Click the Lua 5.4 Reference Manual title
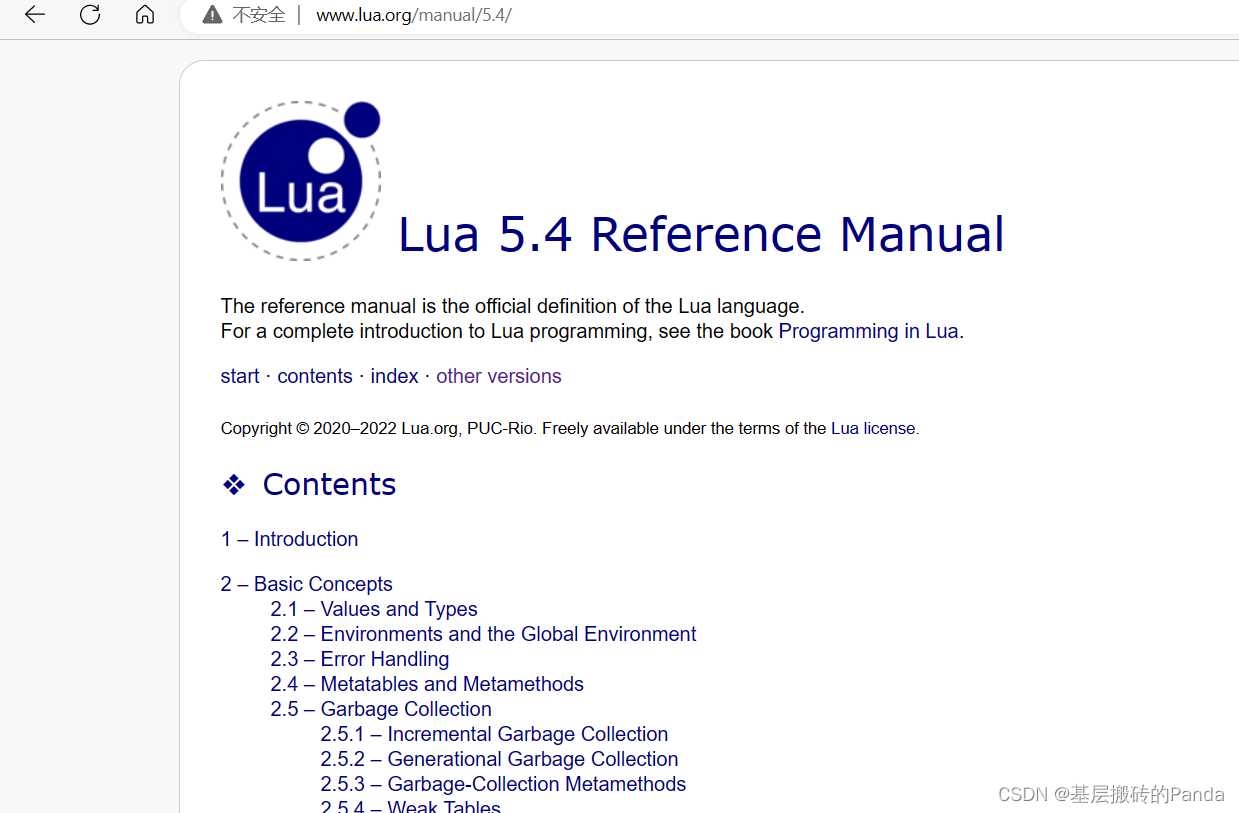The image size is (1239, 813). [701, 234]
